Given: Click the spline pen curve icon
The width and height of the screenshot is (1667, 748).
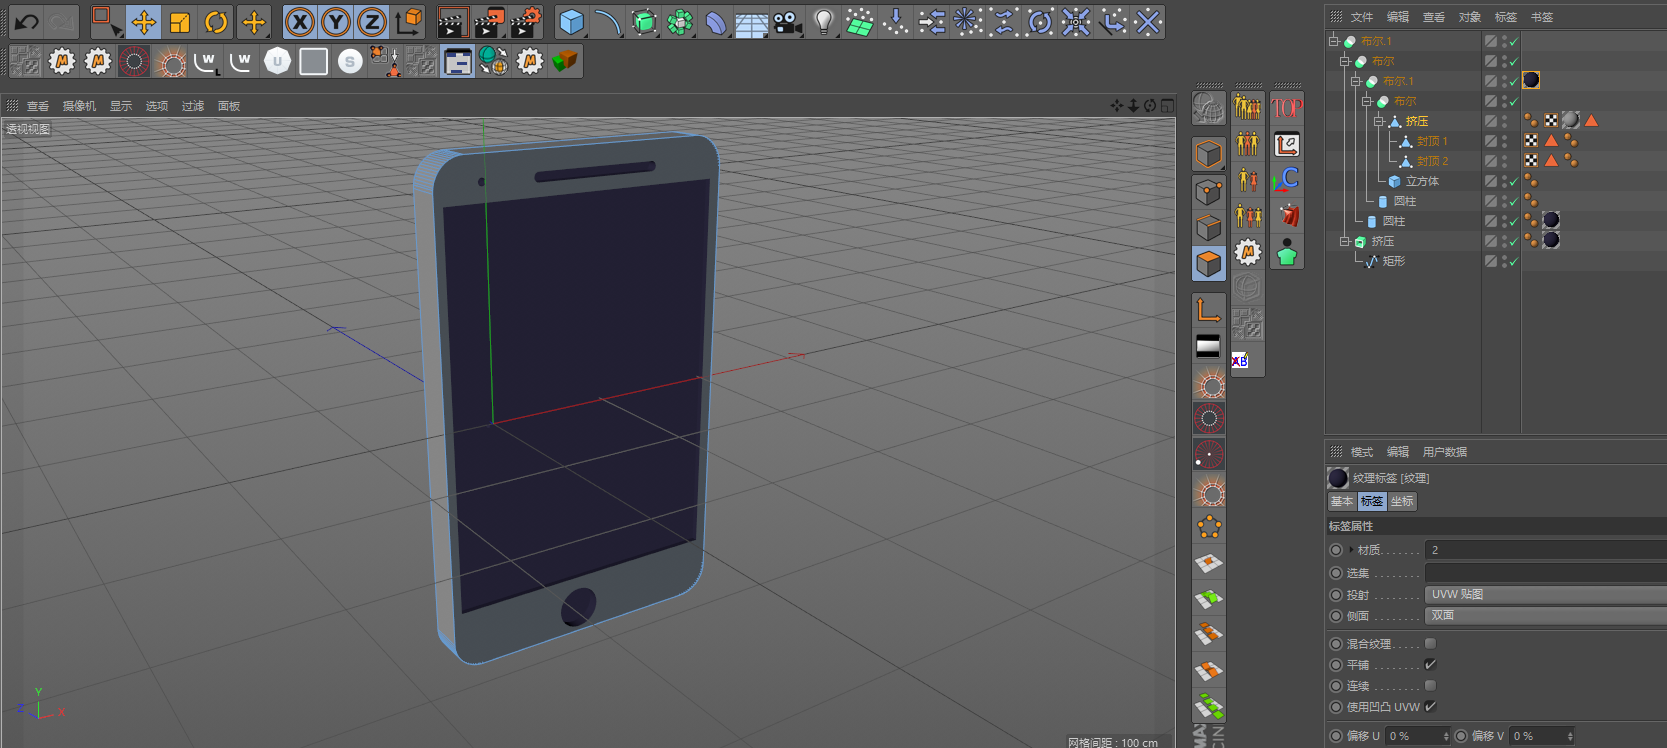Looking at the screenshot, I should [x=607, y=22].
